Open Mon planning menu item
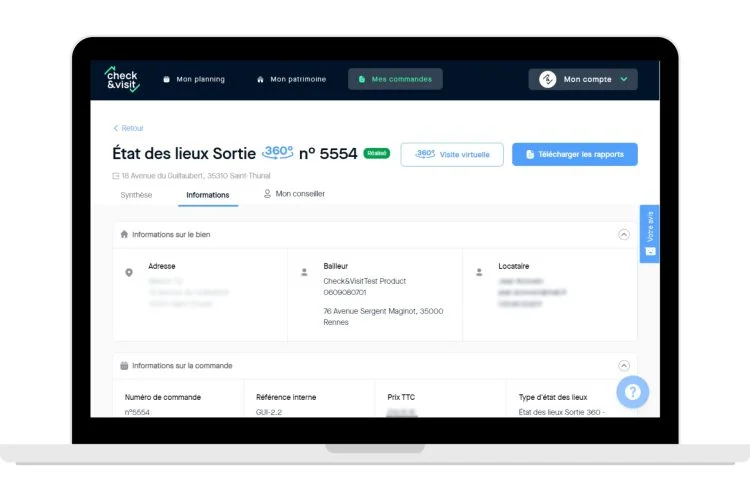The image size is (750, 500). click(194, 79)
